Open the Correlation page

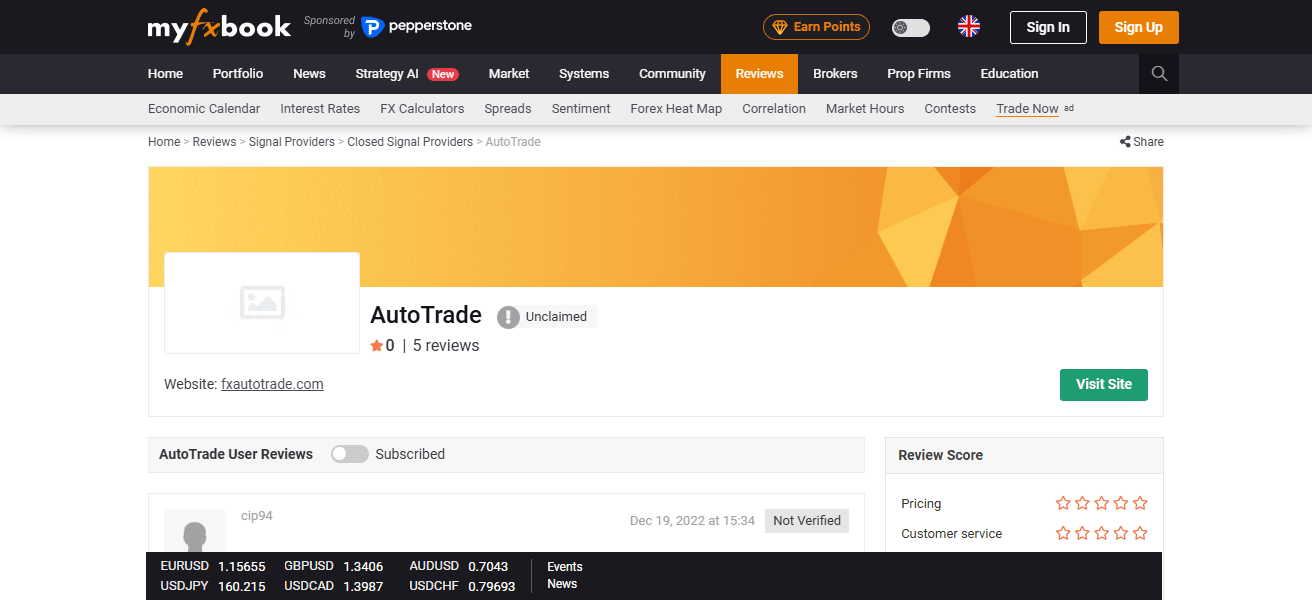774,109
